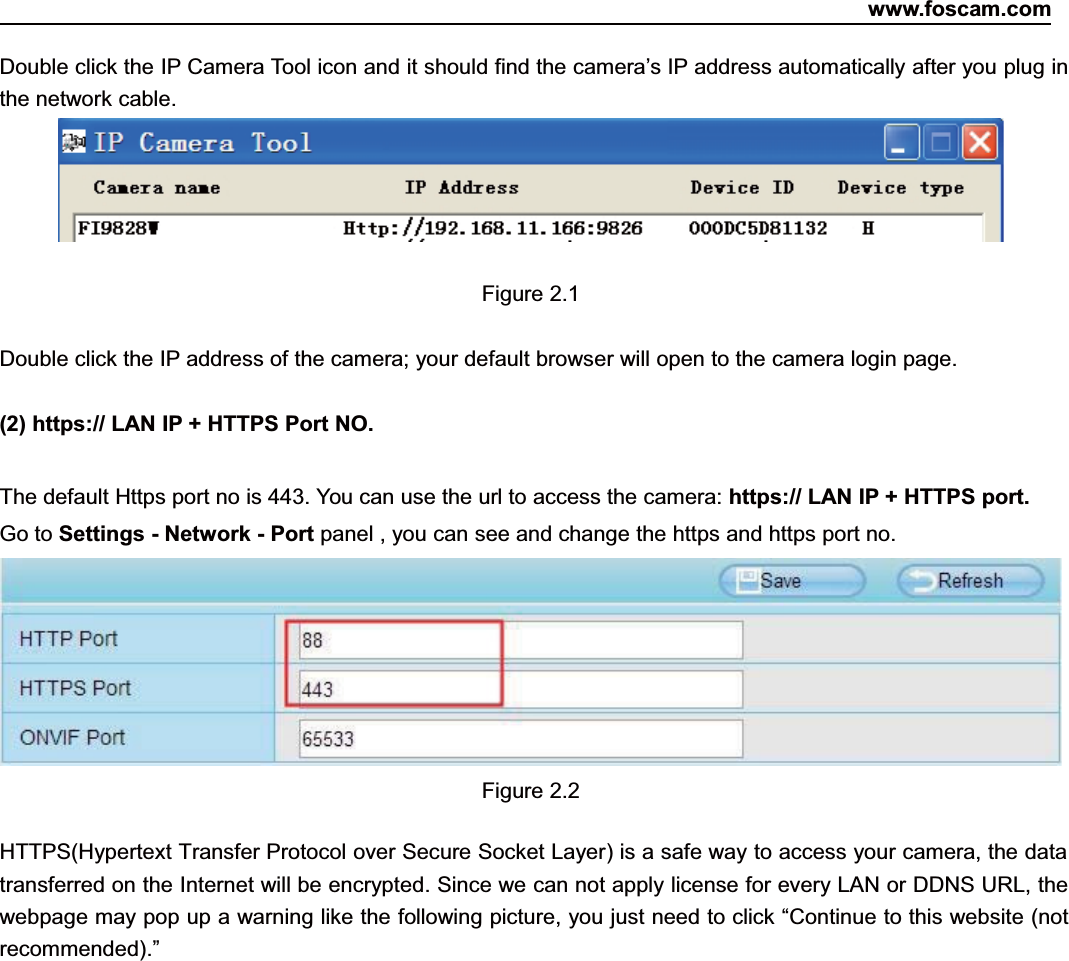Image resolution: width=1069 pixels, height=961 pixels.
Task: Click the Figure 2.1 caption
Action: point(530,294)
